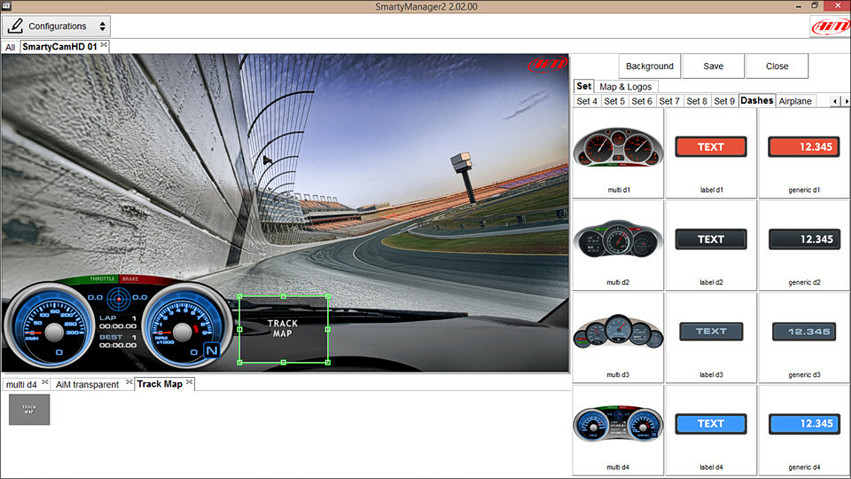Save the overlay configuration
Viewport: 851px width, 479px height.
coord(713,66)
